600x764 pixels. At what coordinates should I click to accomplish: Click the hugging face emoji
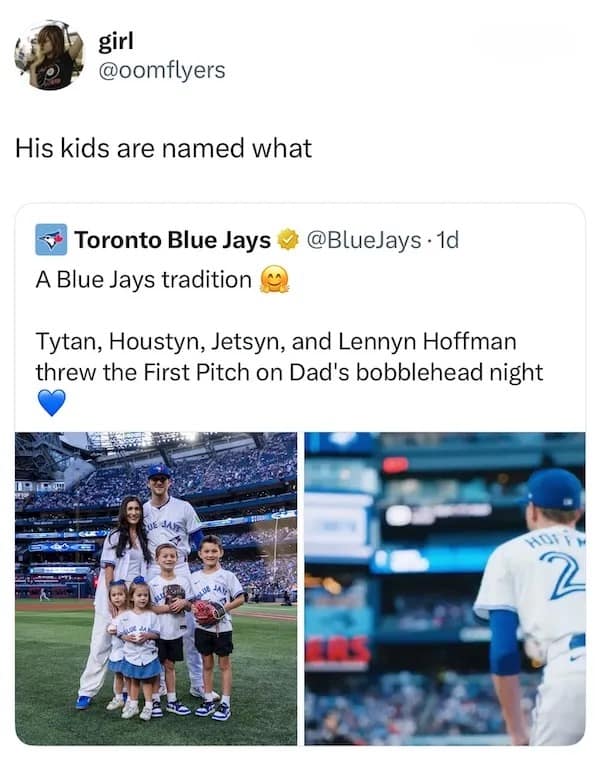point(273,280)
